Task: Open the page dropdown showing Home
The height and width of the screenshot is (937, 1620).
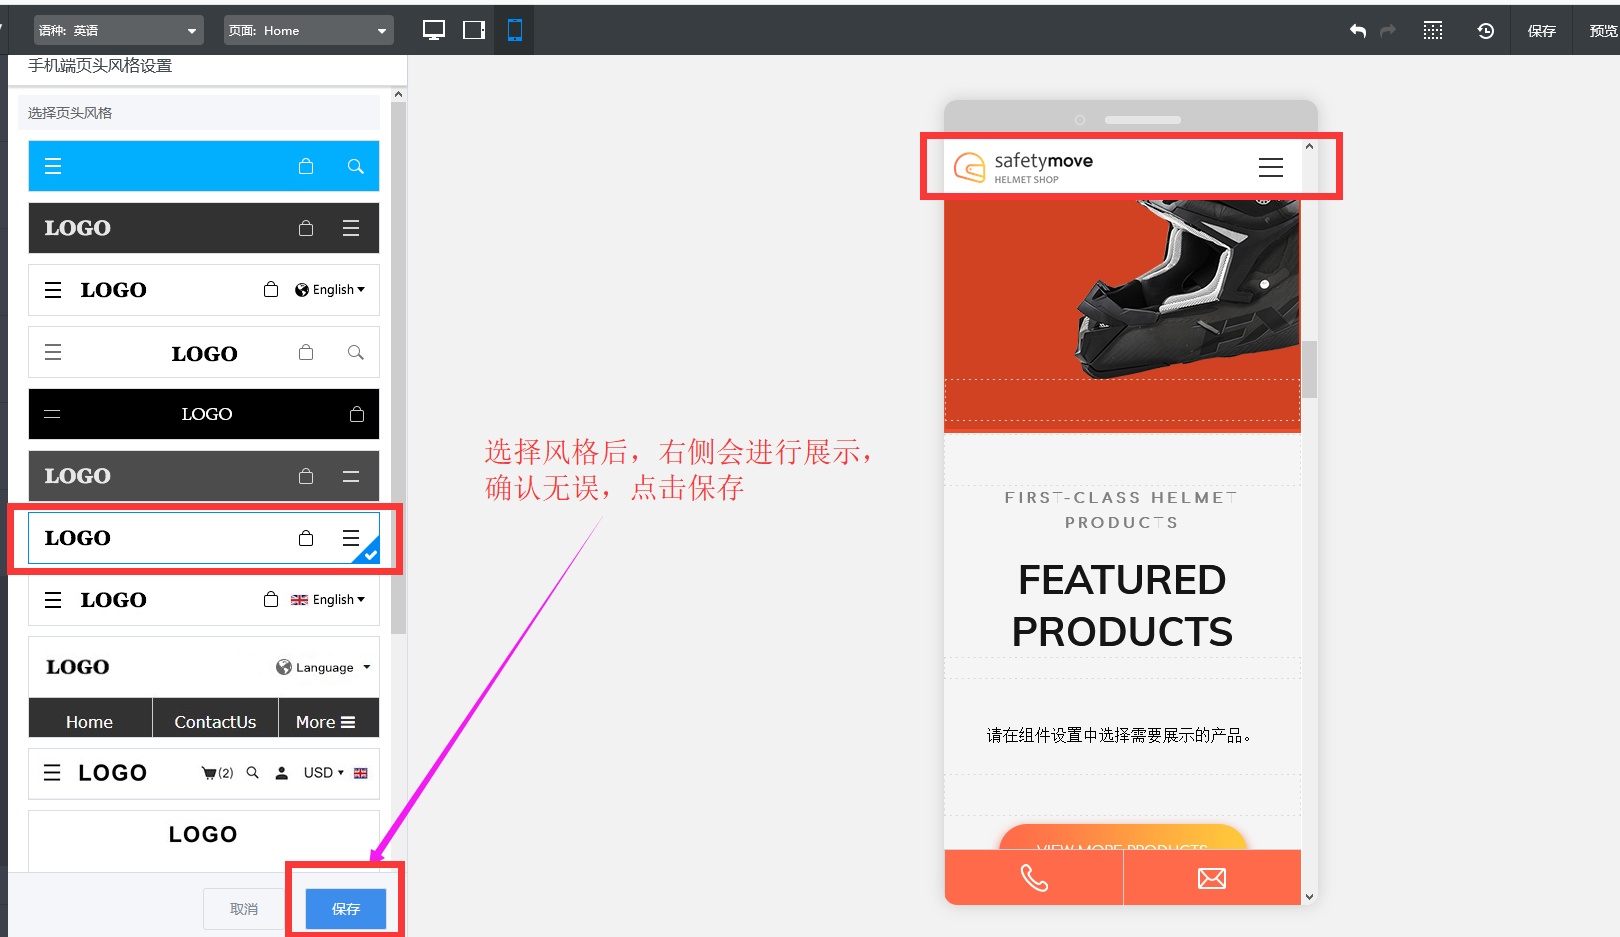Action: (x=308, y=31)
